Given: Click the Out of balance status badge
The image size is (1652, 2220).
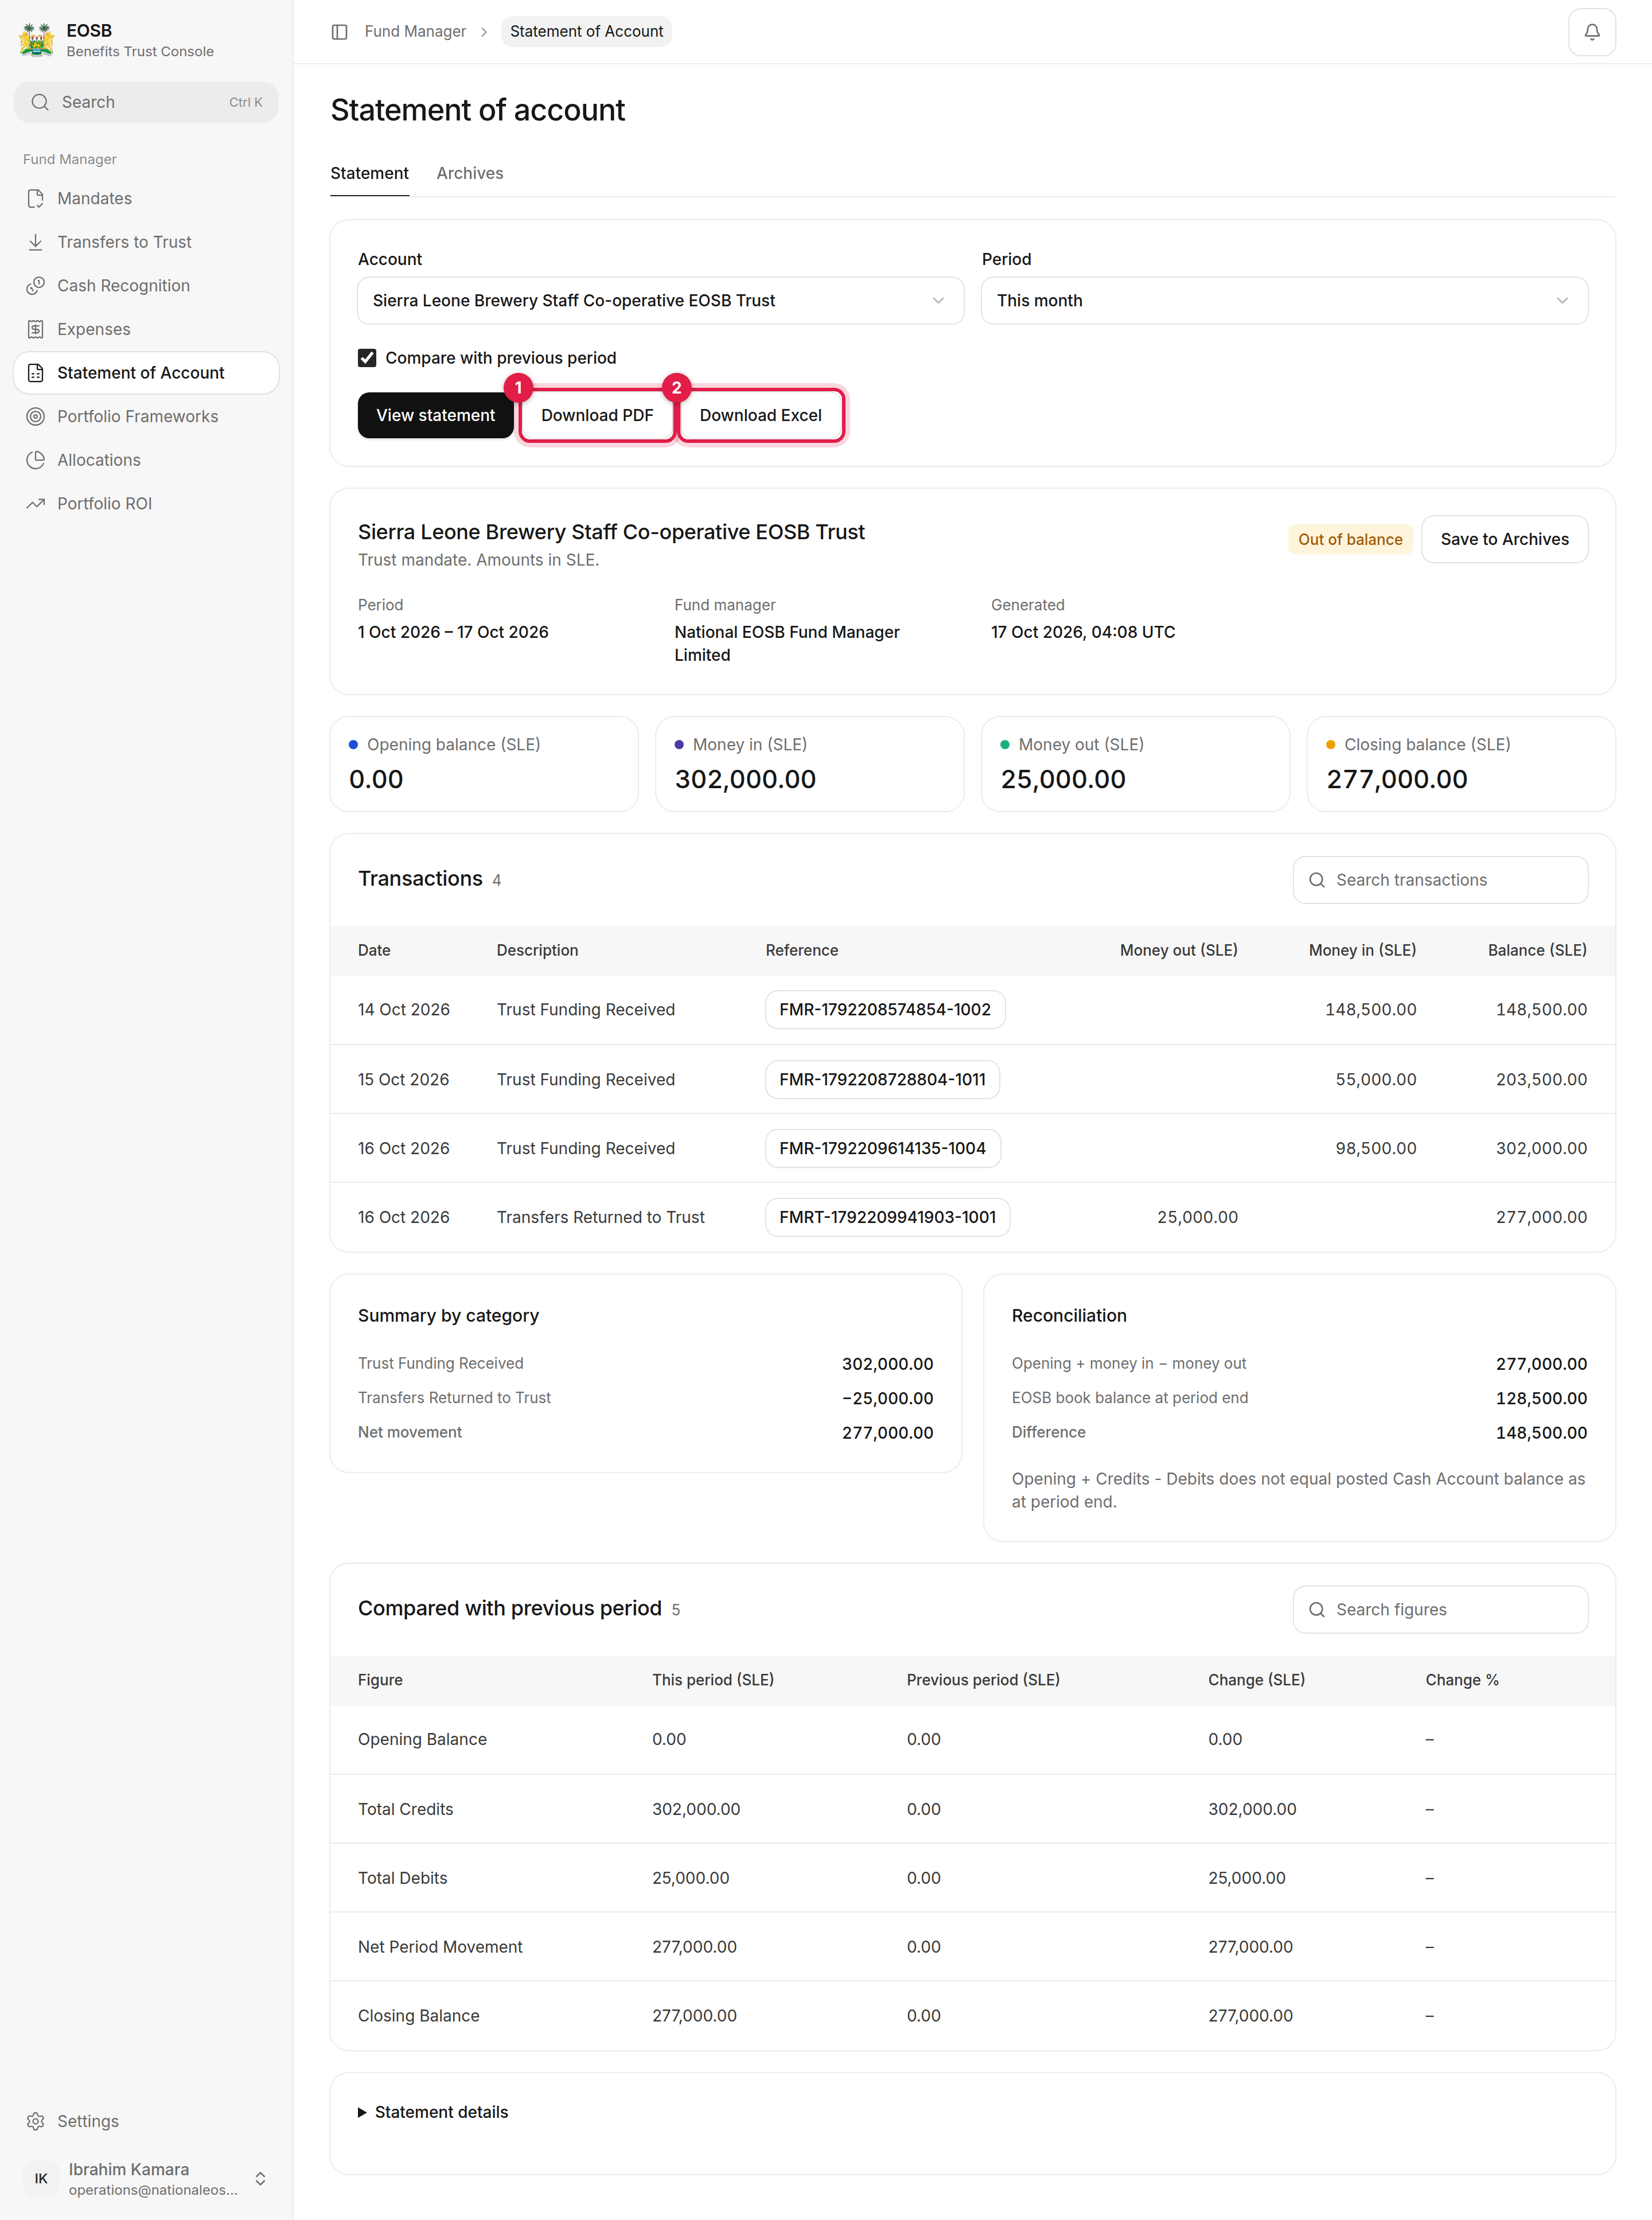Looking at the screenshot, I should (x=1350, y=539).
